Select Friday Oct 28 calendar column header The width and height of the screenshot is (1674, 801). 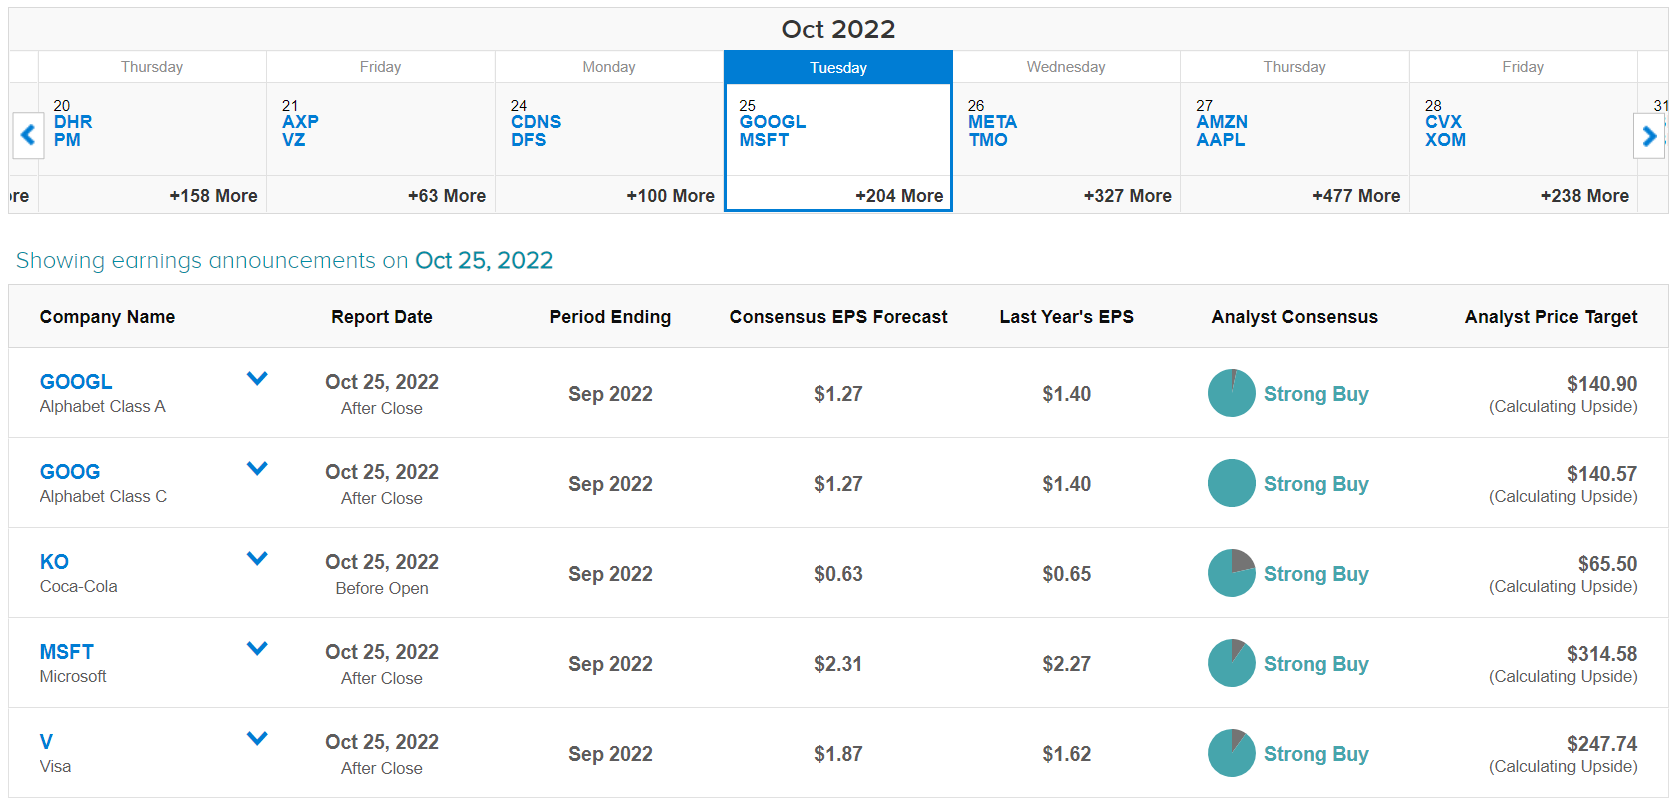(1523, 67)
